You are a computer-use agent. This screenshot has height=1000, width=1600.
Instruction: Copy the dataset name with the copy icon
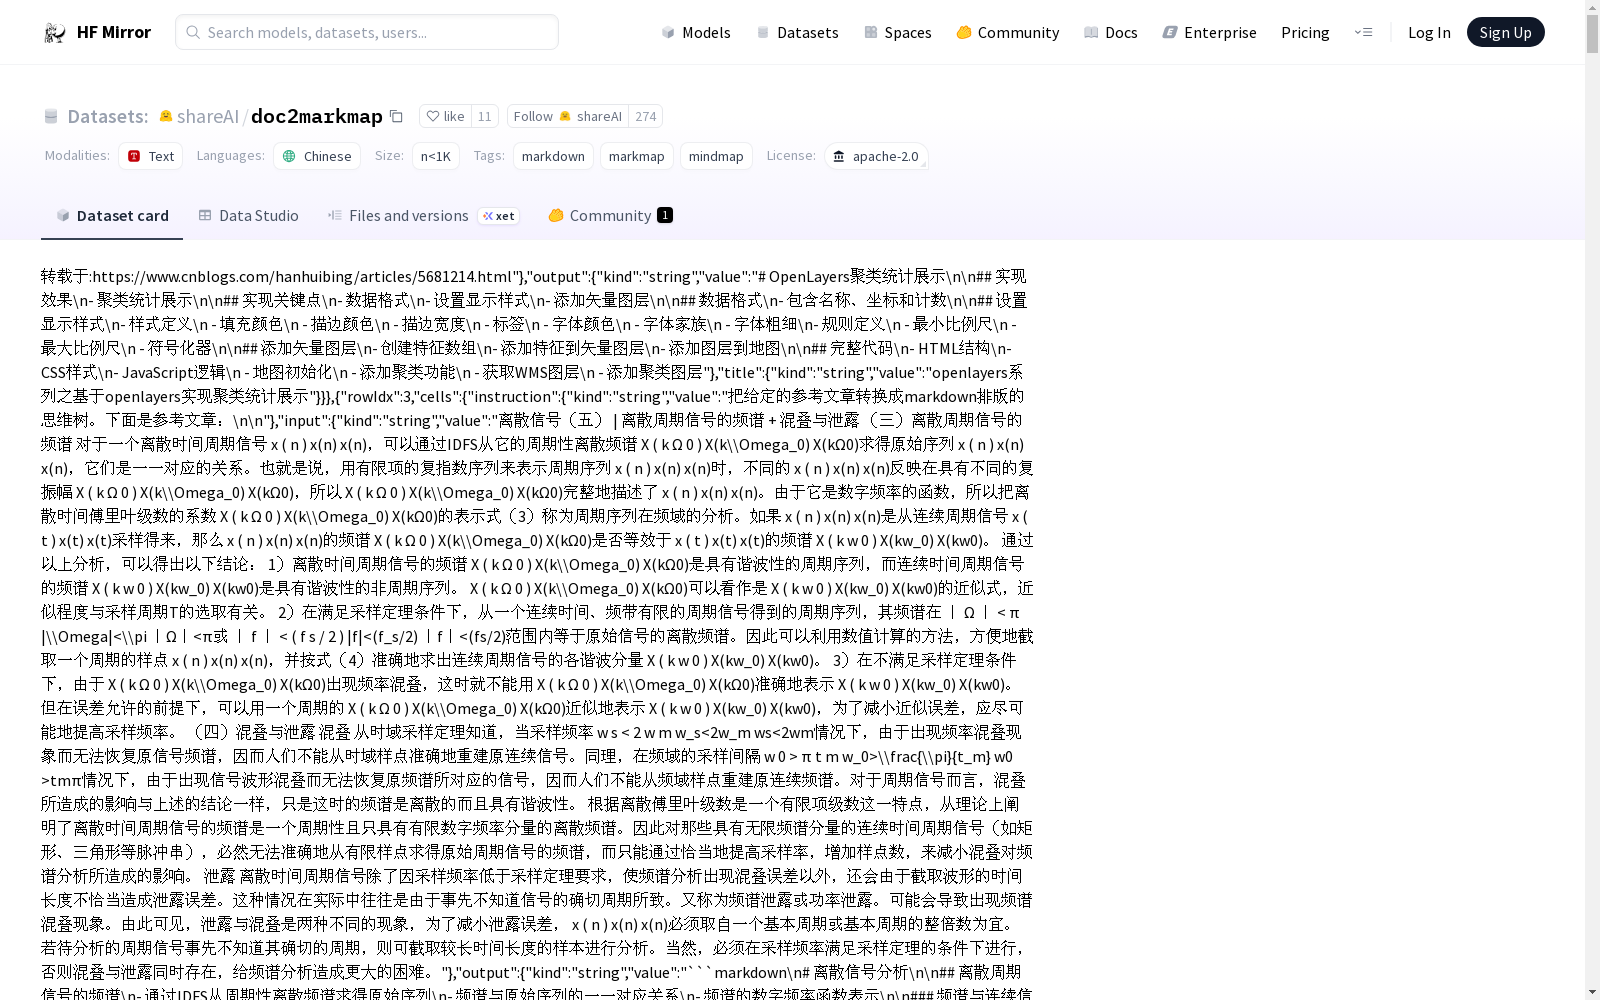(x=396, y=116)
